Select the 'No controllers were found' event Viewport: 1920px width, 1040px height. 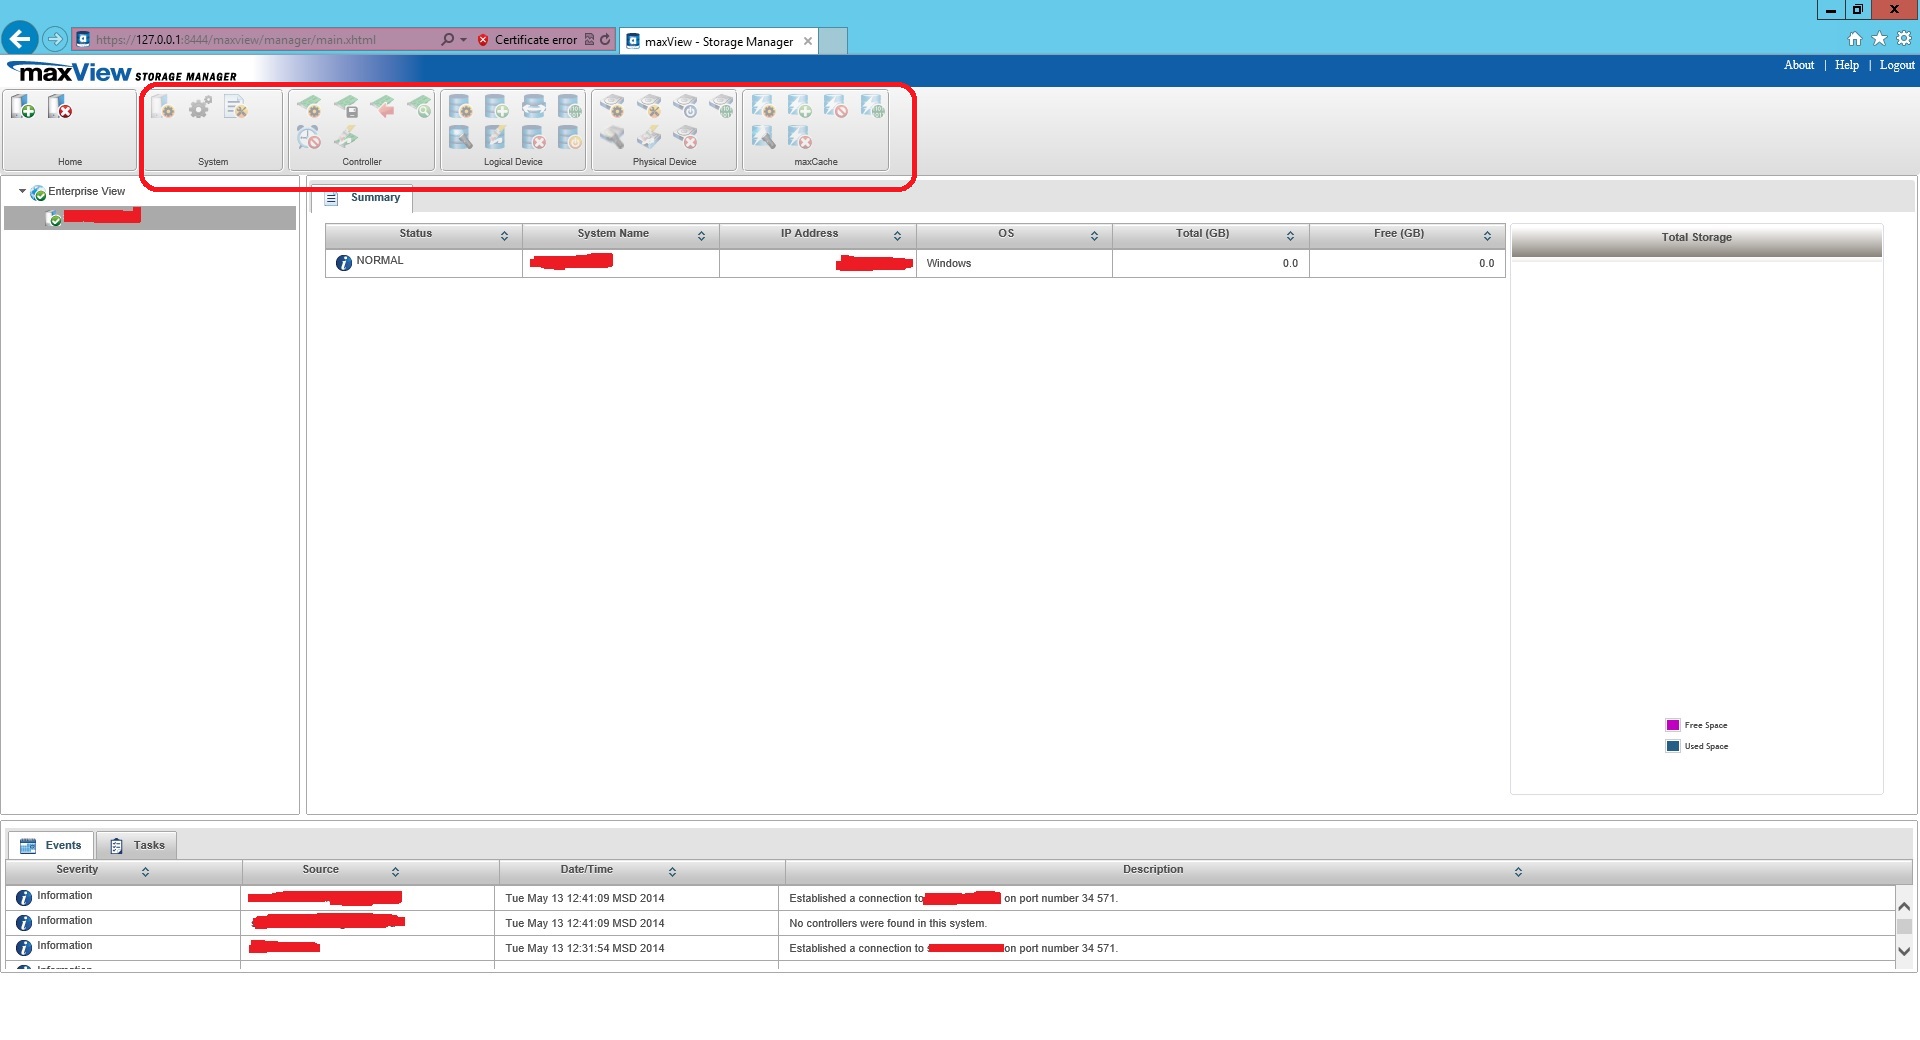coord(950,923)
